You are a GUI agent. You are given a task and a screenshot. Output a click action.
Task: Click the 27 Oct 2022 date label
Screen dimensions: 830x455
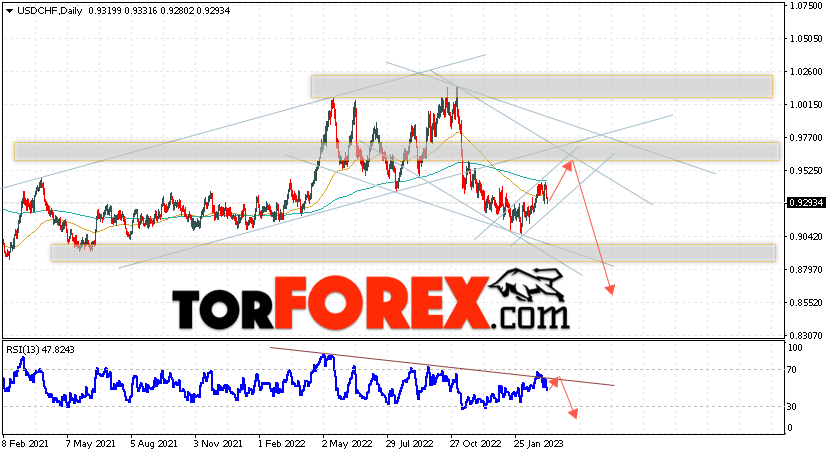475,444
